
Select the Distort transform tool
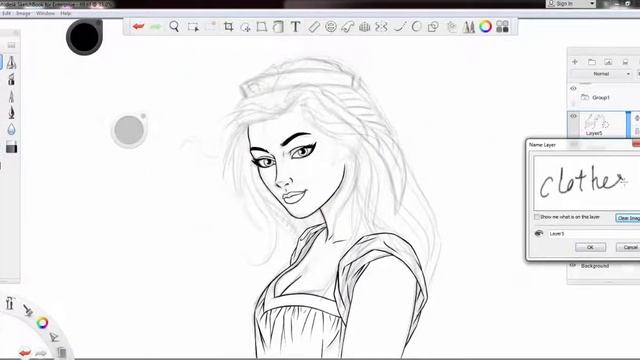tap(262, 27)
